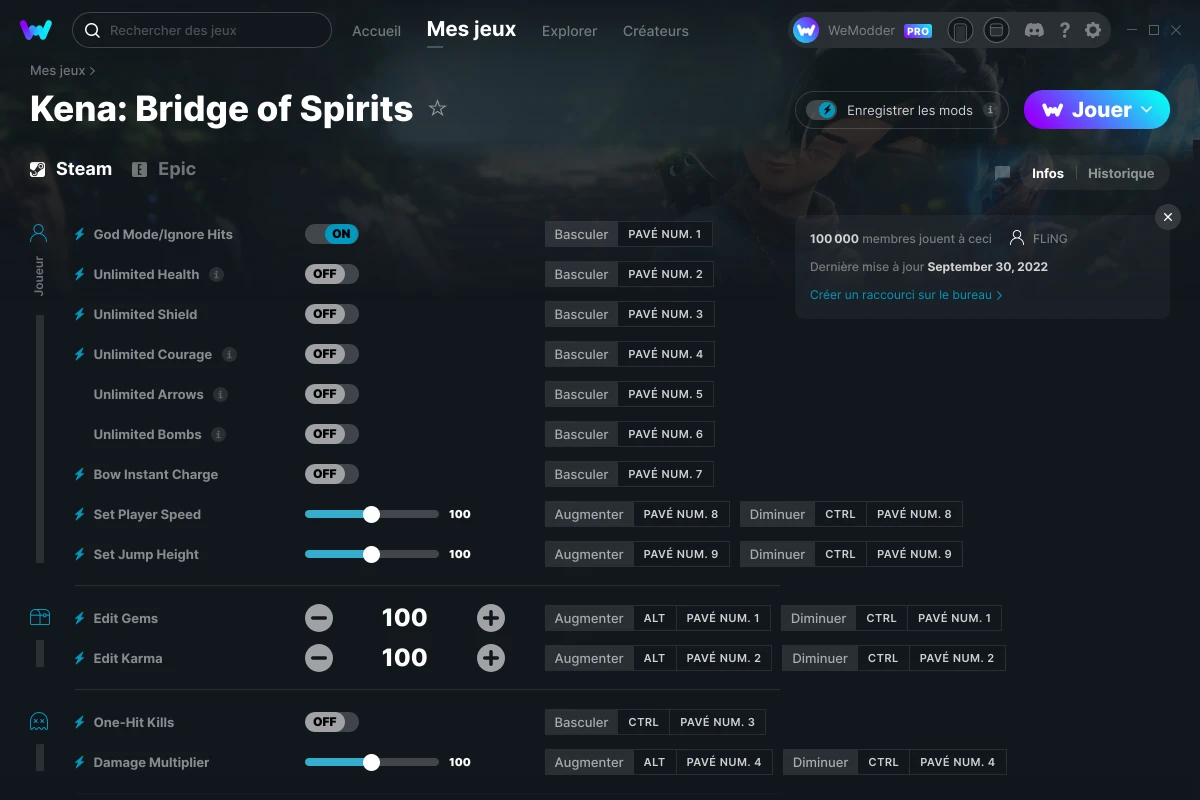The height and width of the screenshot is (800, 1200).
Task: Decrease Edit Karma with minus button
Action: click(x=319, y=658)
